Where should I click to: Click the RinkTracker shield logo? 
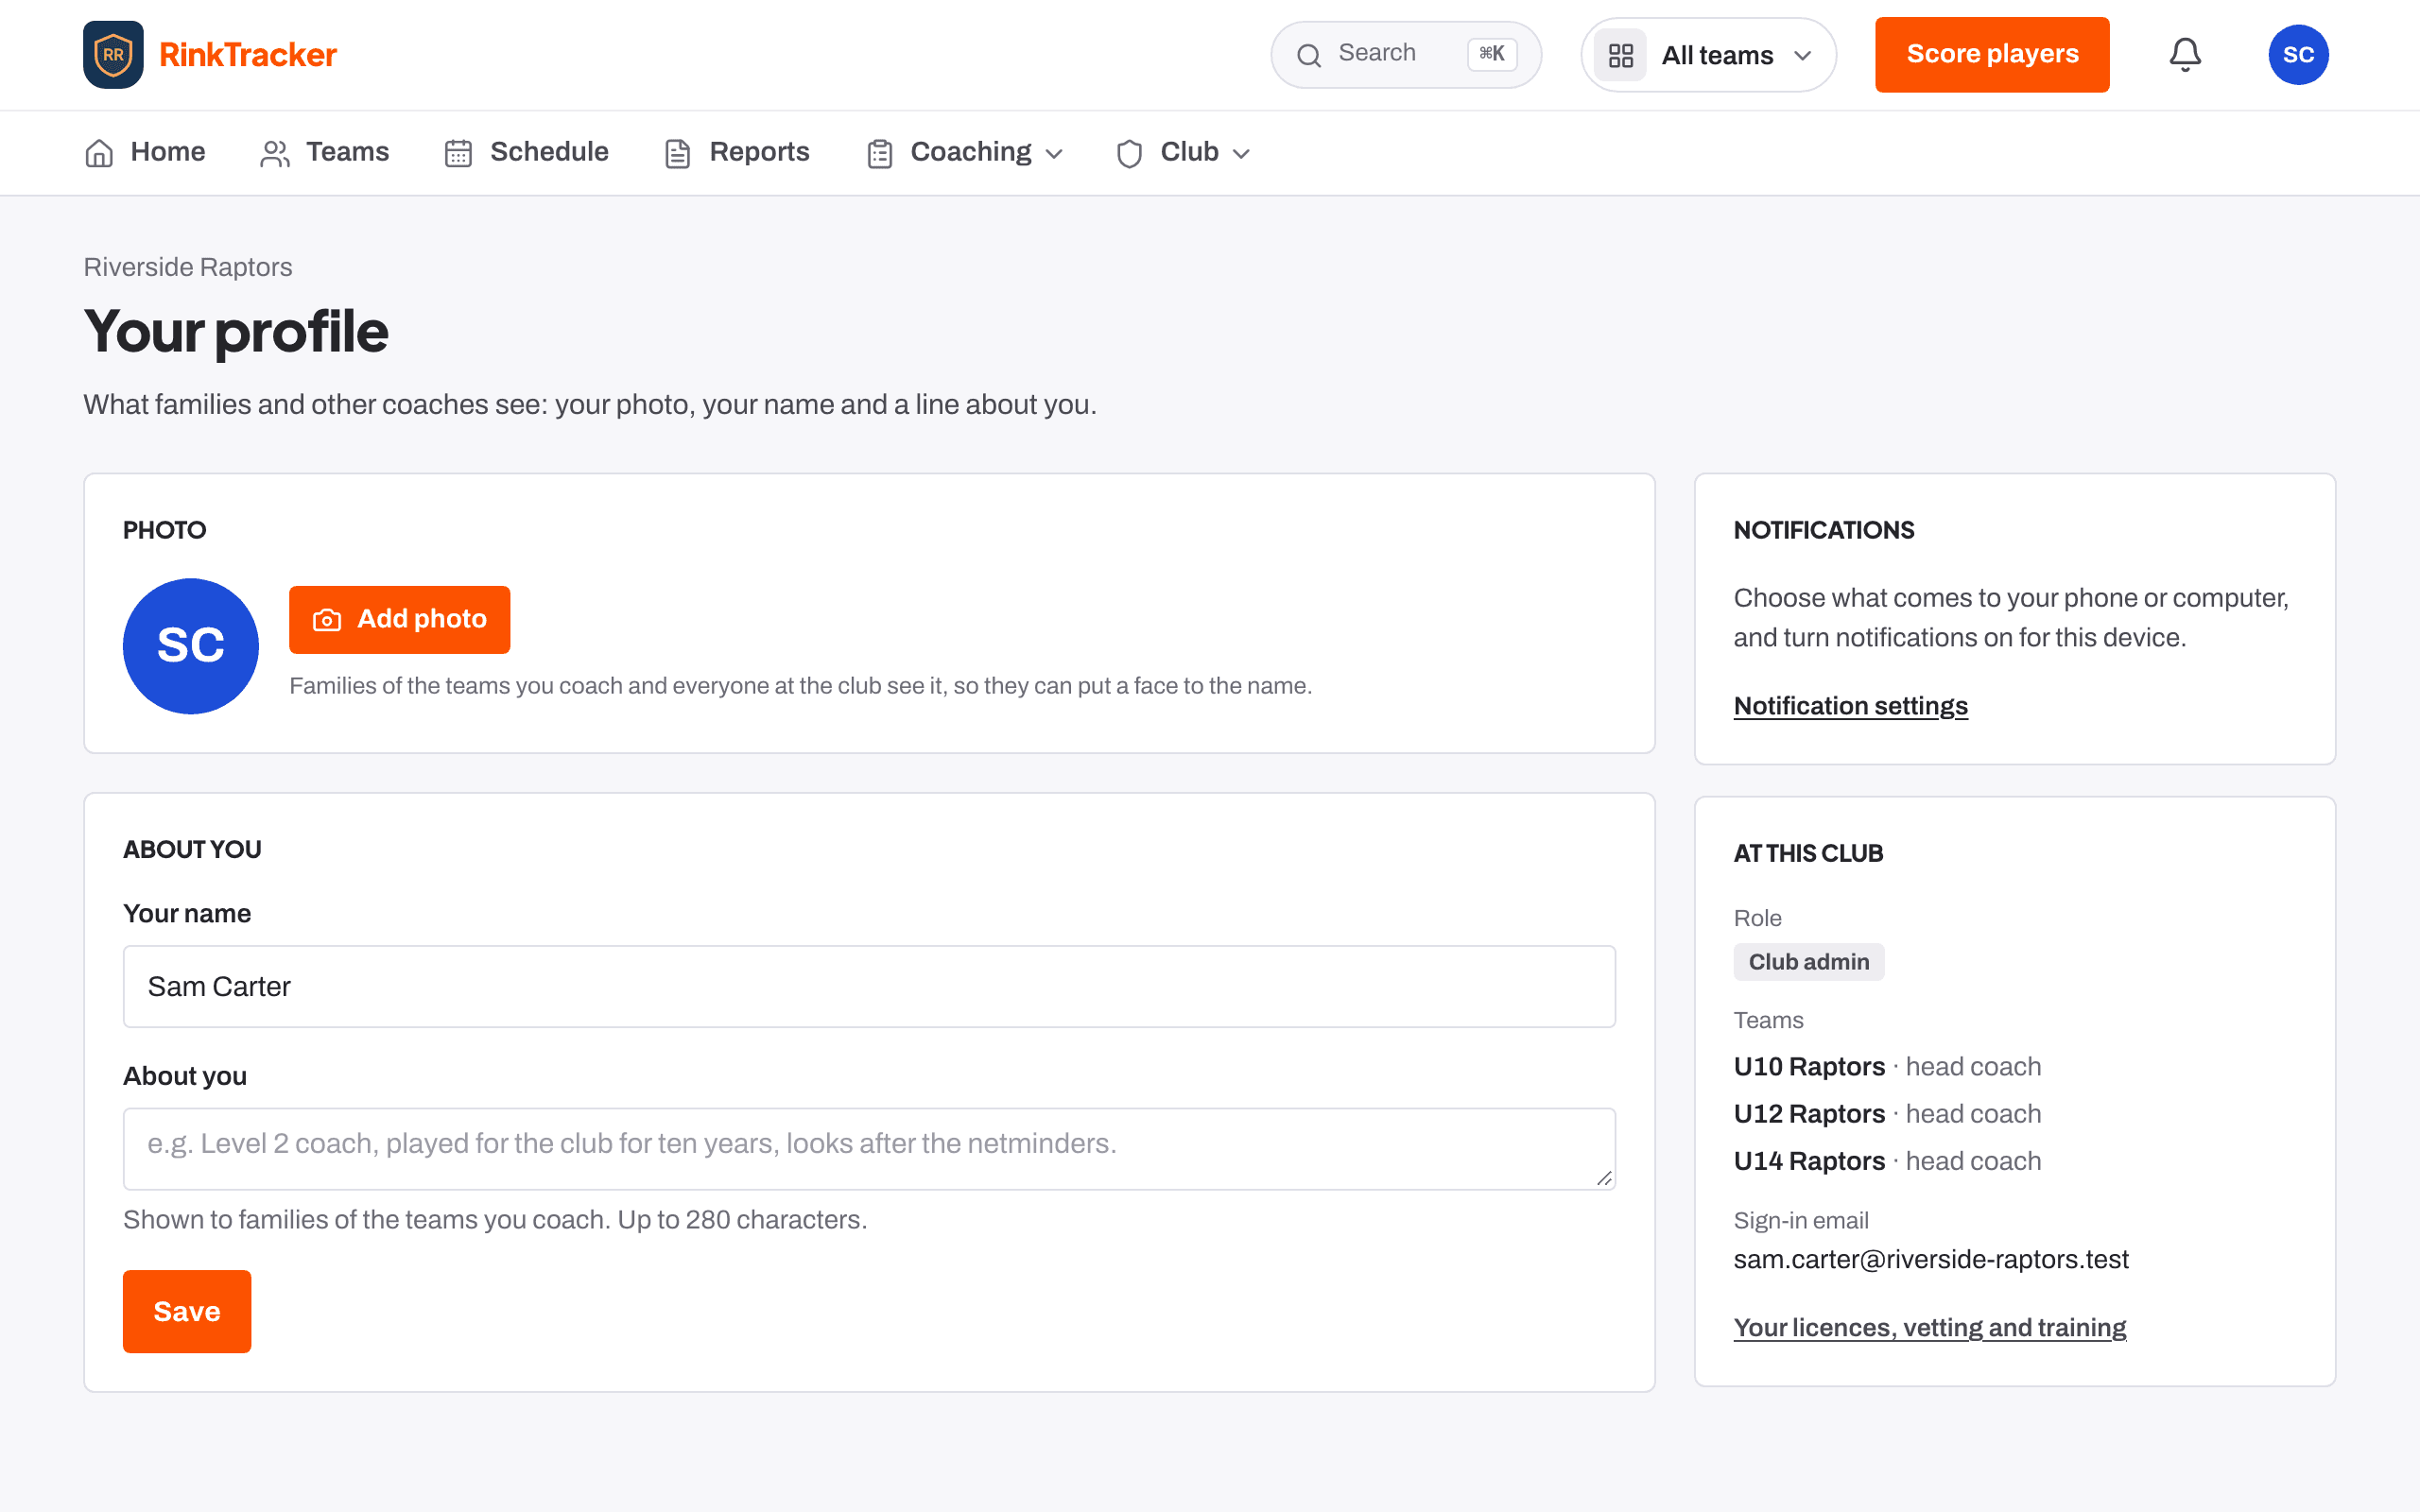coord(113,55)
